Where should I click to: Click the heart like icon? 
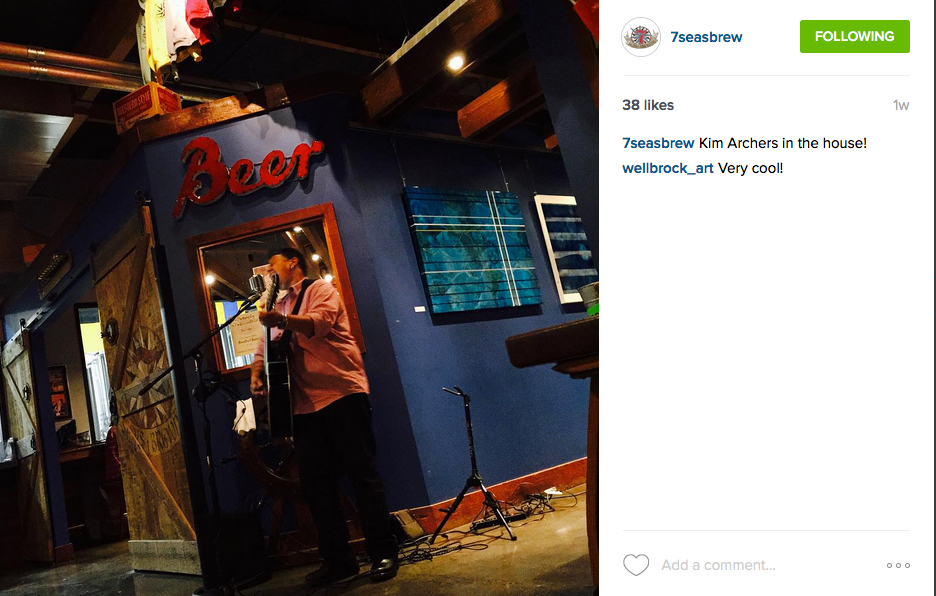636,565
